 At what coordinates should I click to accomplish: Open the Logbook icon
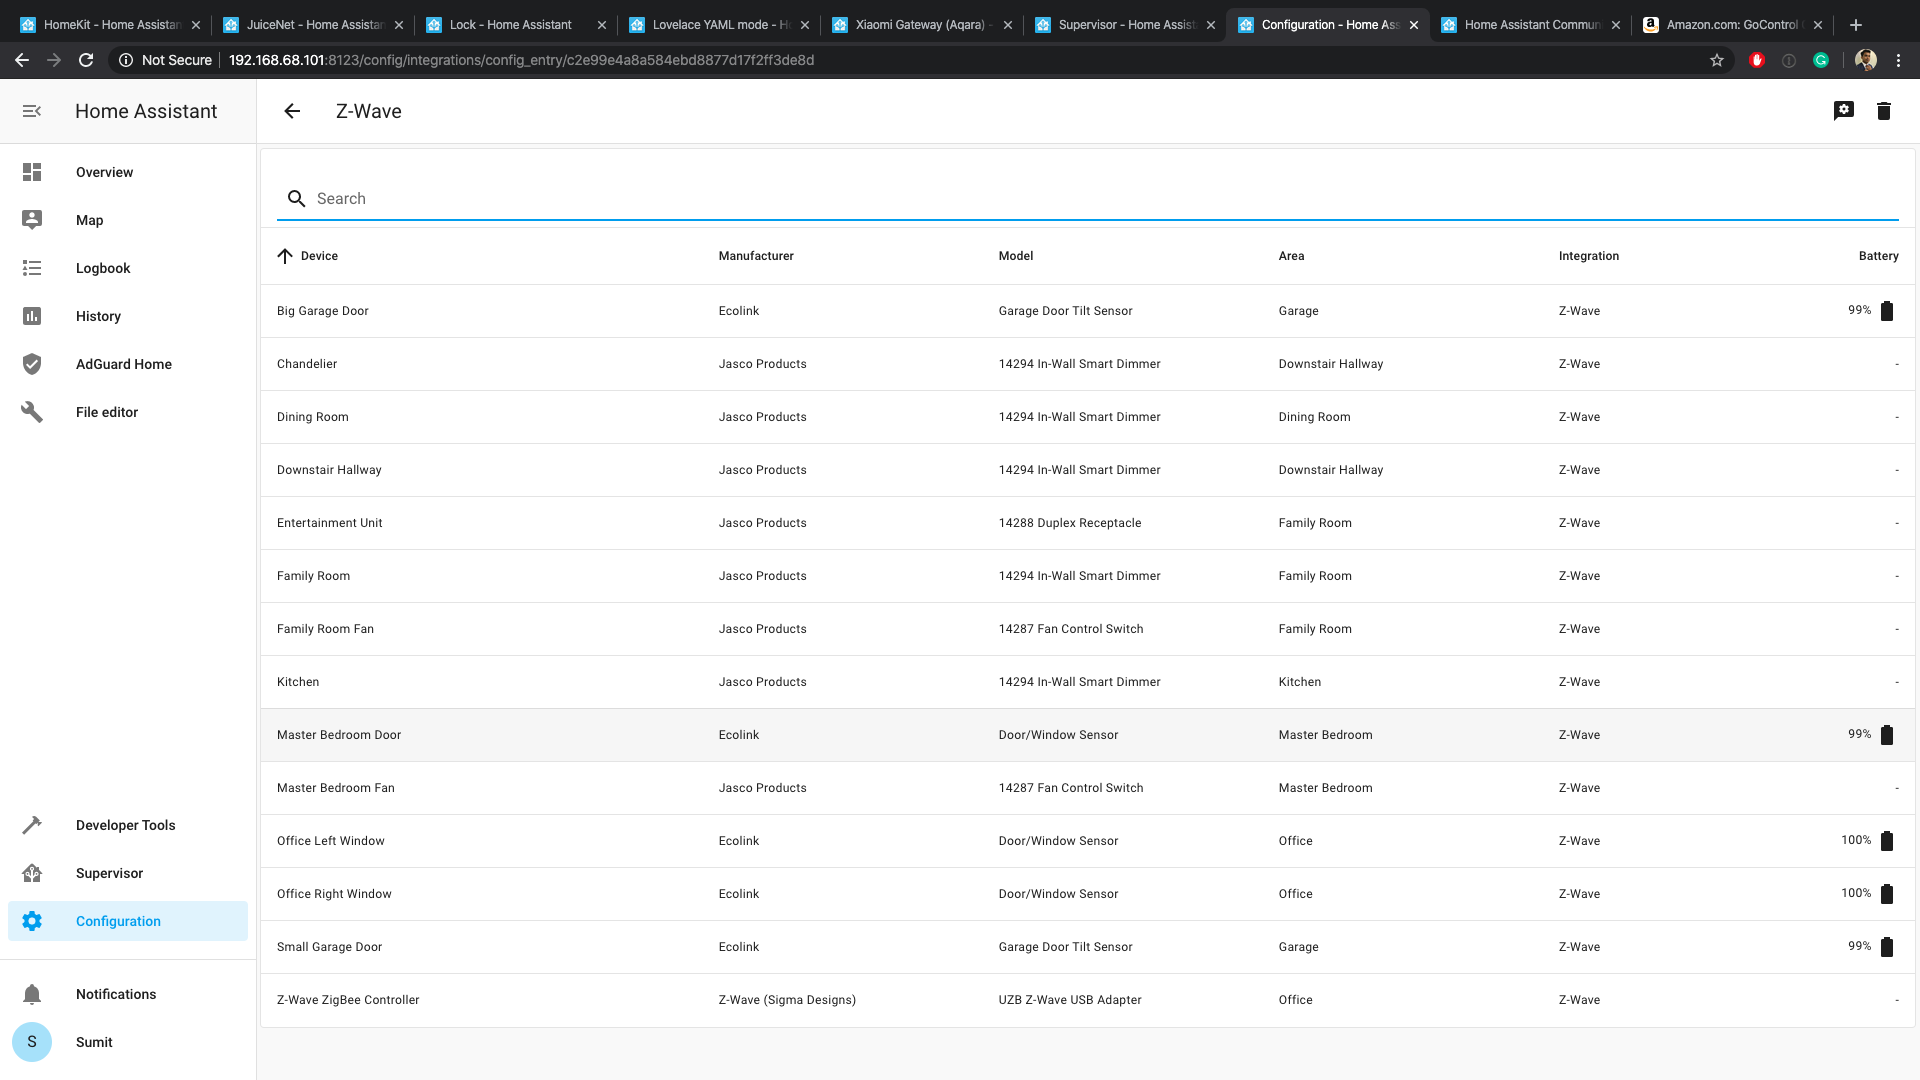point(32,268)
